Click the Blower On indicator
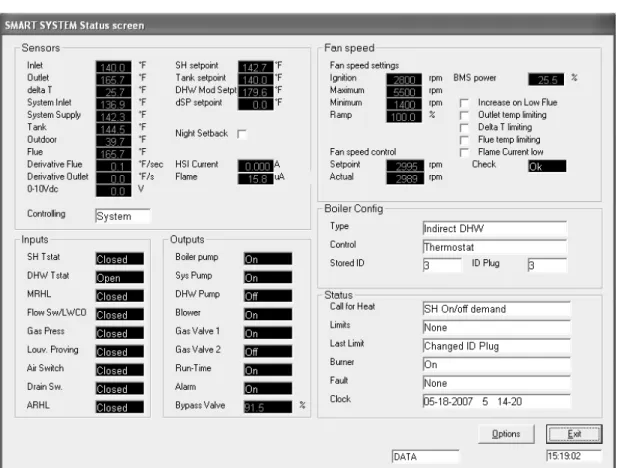The image size is (630, 468). point(268,314)
